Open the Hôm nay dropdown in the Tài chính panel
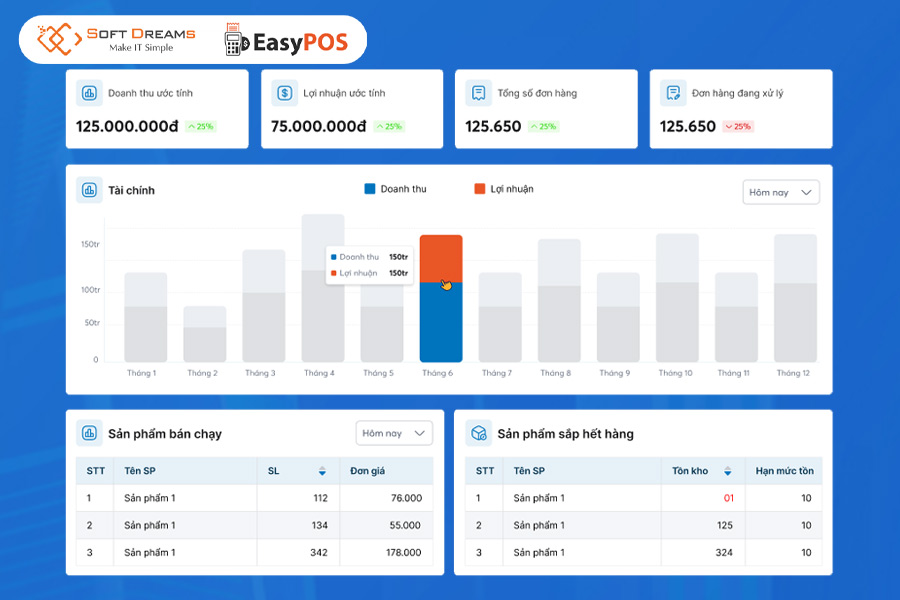The image size is (900, 600). click(x=780, y=191)
